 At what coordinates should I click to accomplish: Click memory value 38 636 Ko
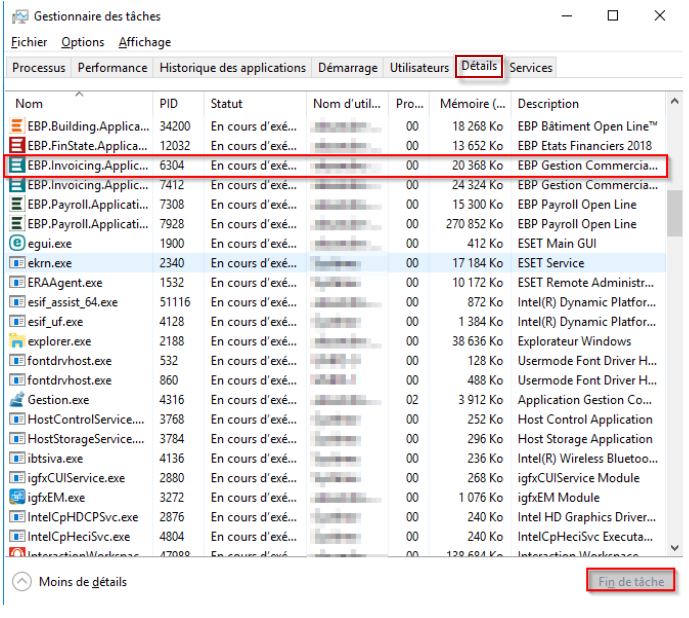[478, 341]
